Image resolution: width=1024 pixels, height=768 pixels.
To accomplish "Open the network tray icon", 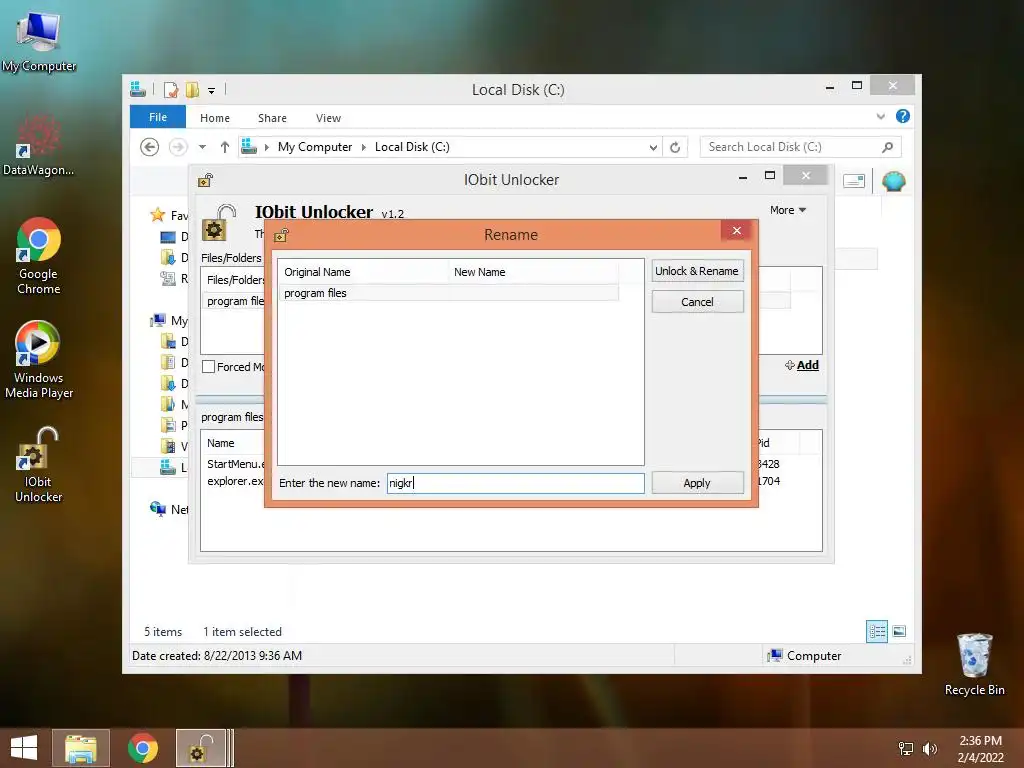I will coord(906,748).
